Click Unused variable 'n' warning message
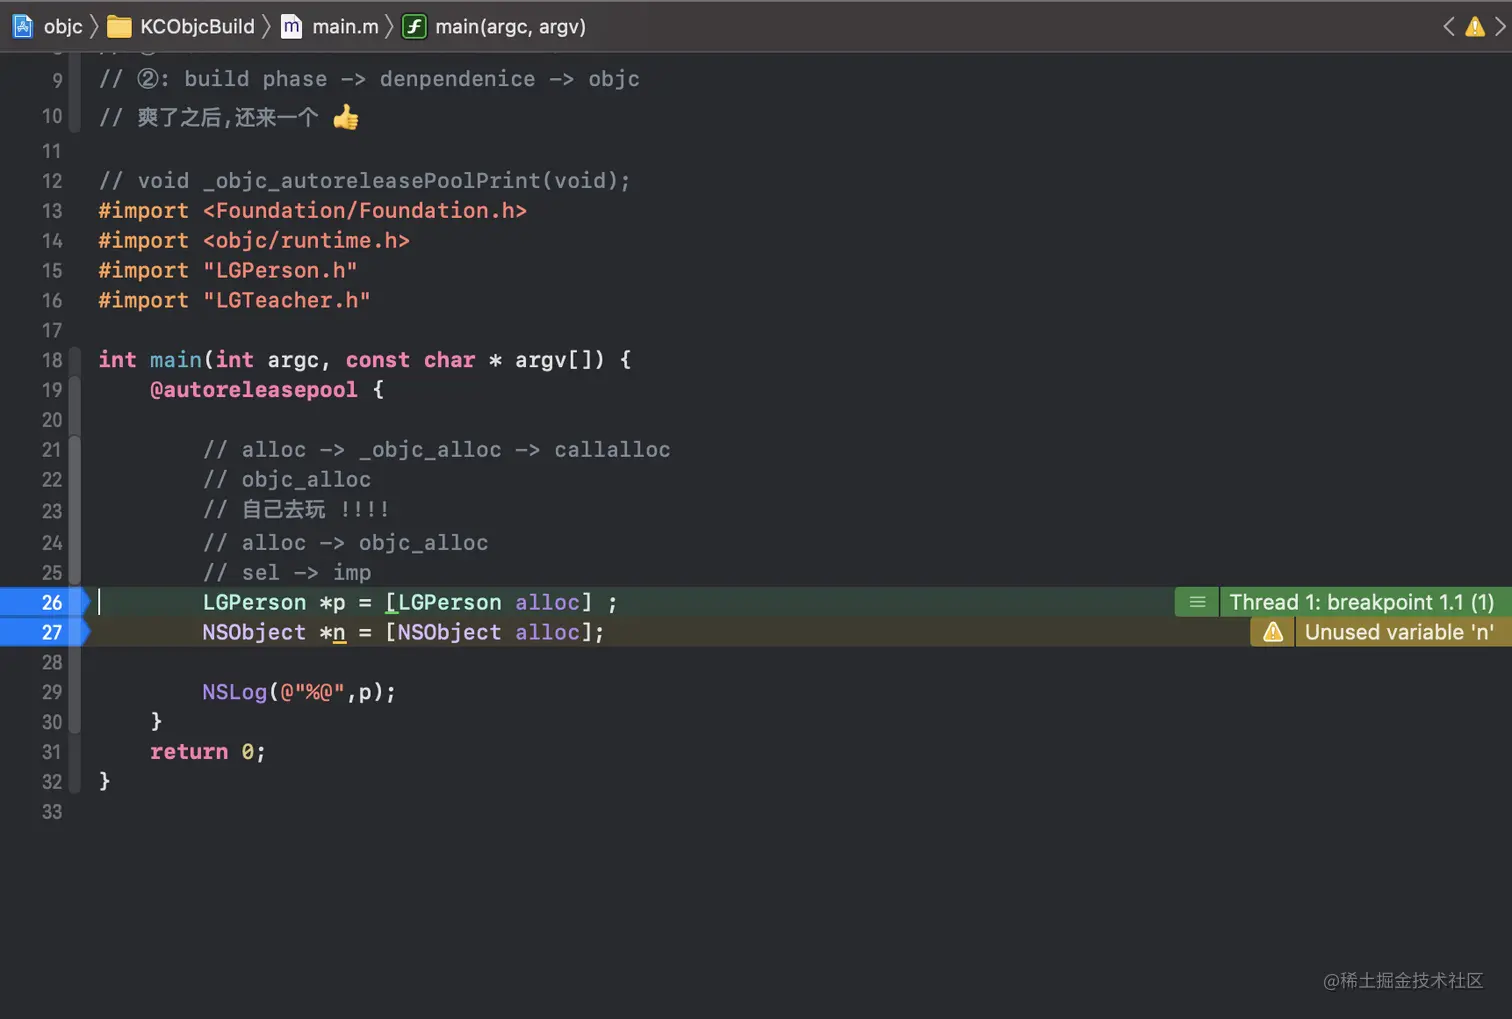Screen dimensions: 1512x1019 tap(1399, 632)
